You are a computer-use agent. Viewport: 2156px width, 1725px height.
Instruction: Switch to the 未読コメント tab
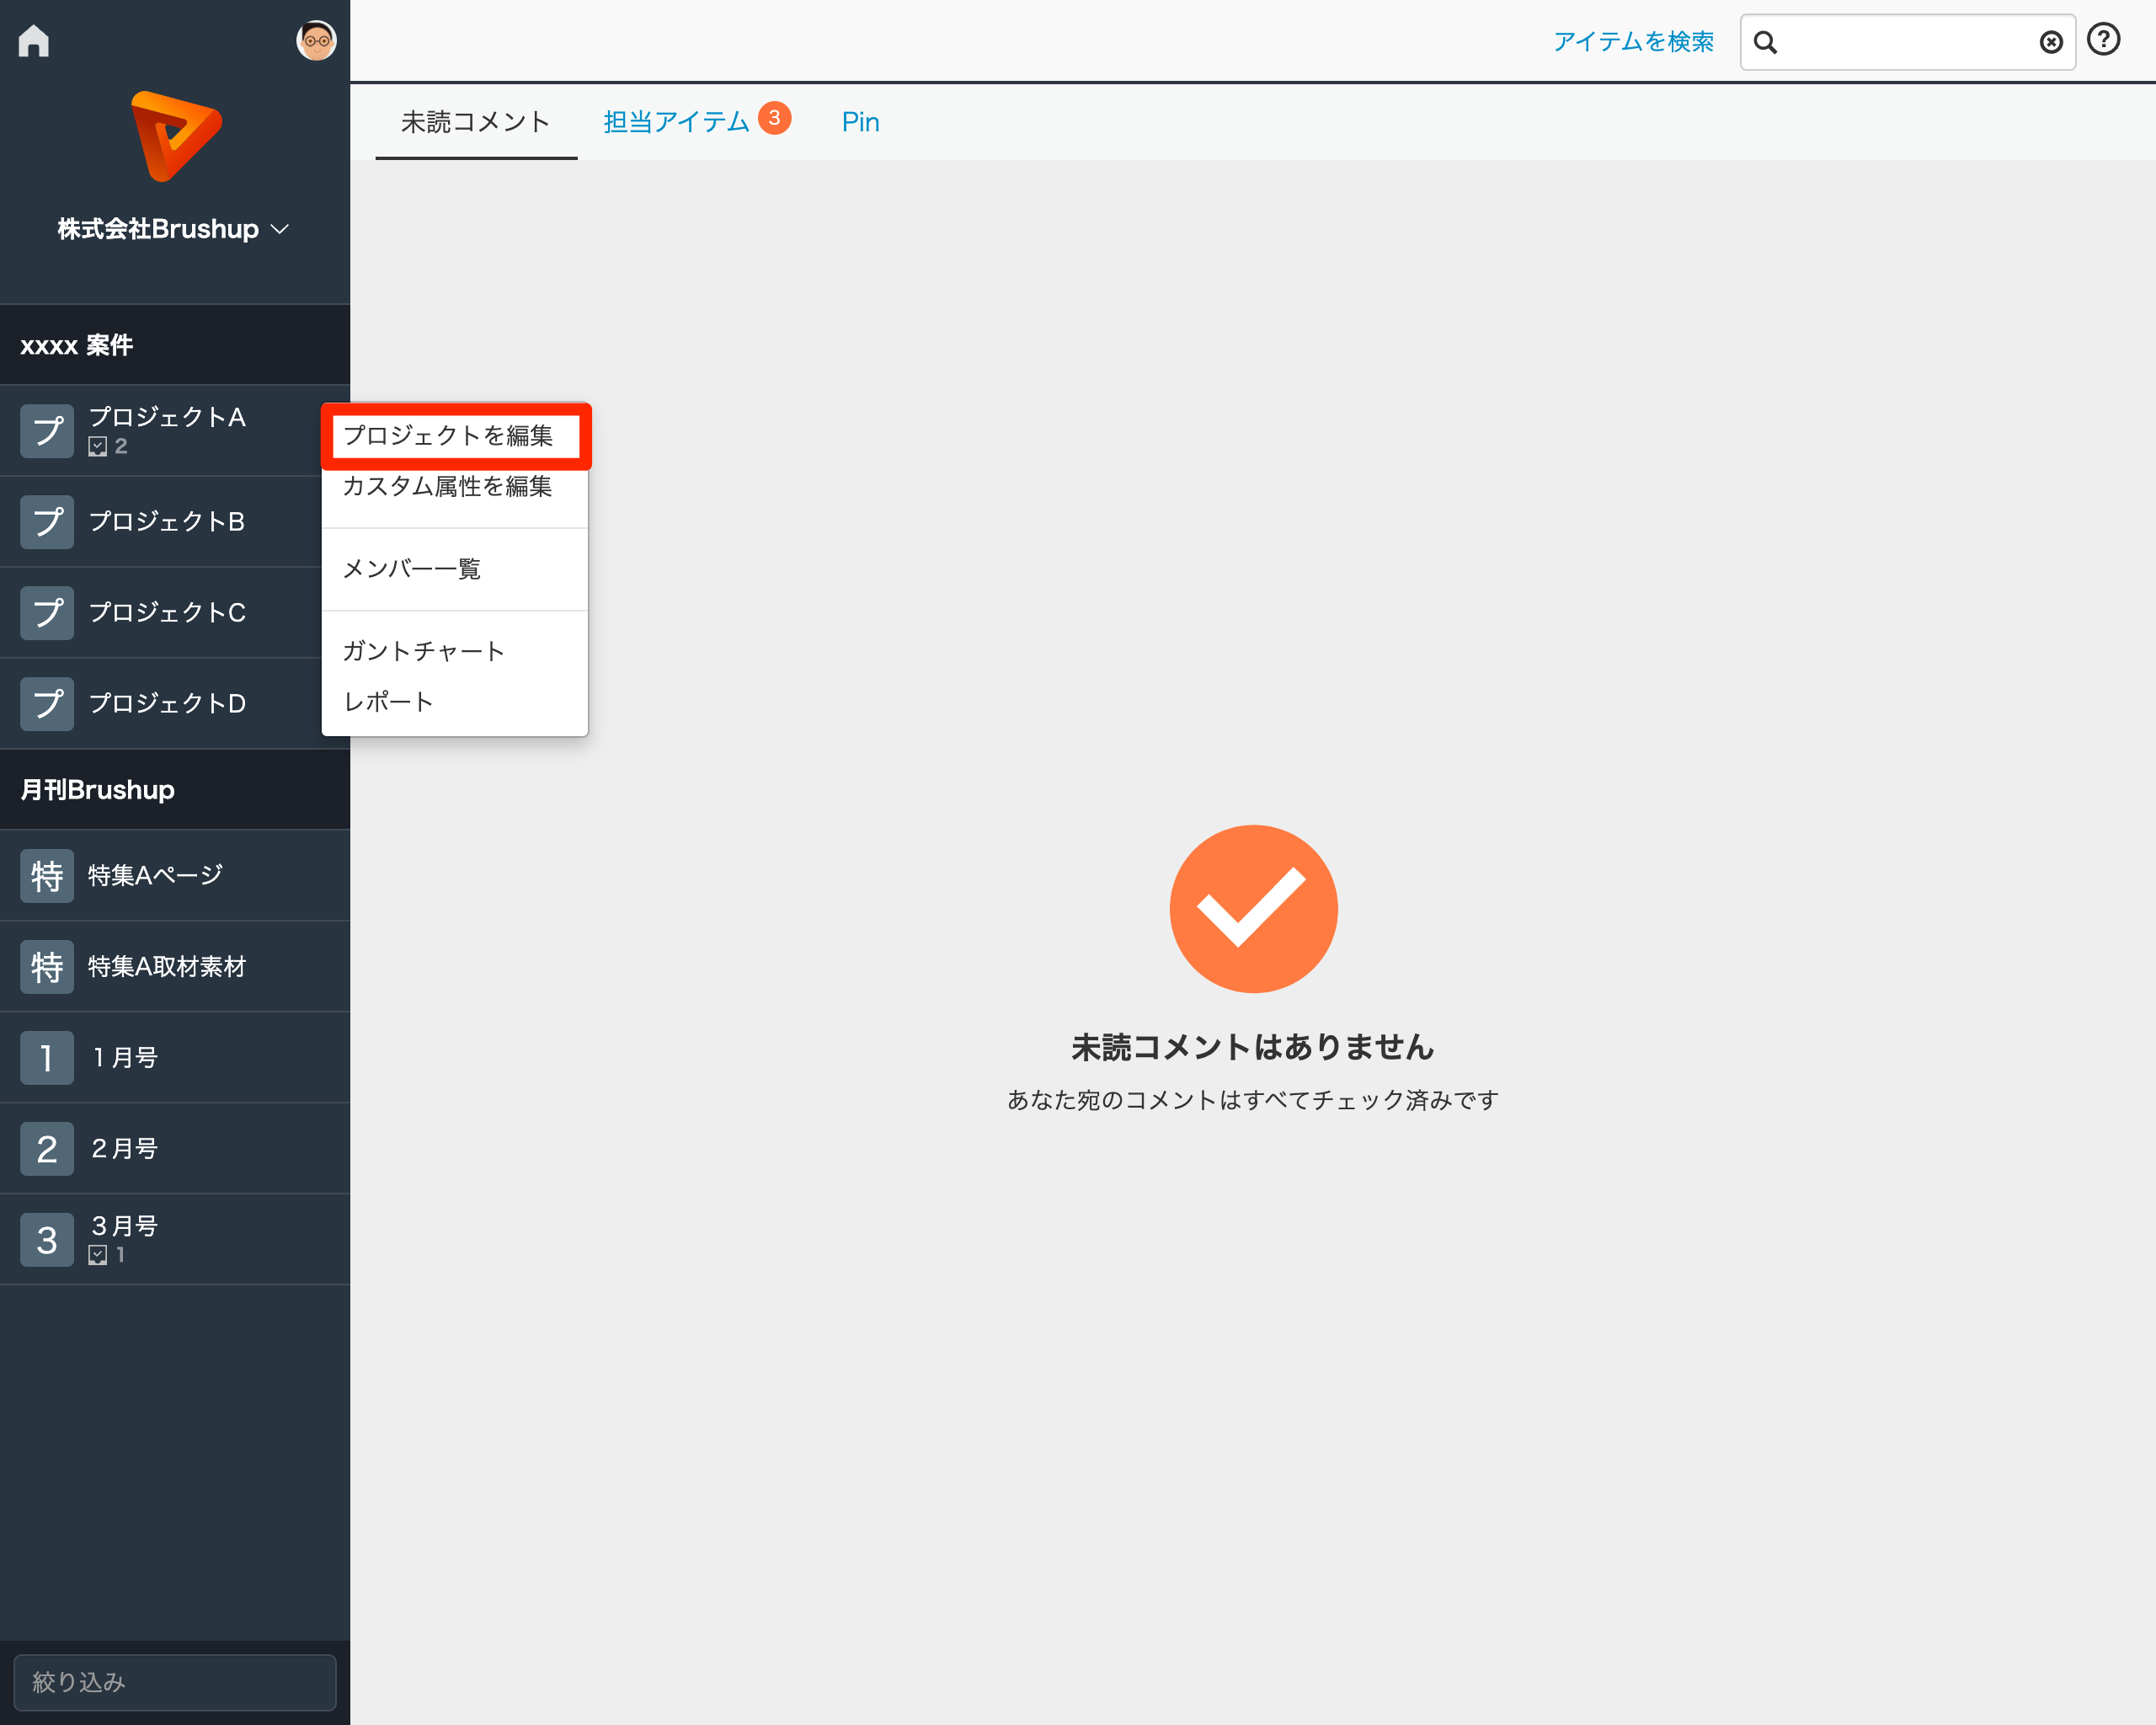click(476, 122)
